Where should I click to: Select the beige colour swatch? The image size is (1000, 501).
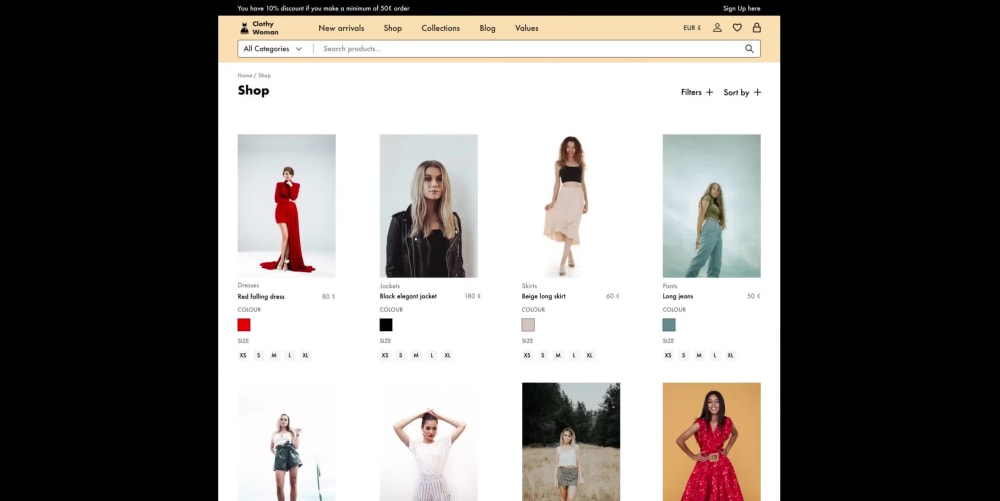coord(528,325)
